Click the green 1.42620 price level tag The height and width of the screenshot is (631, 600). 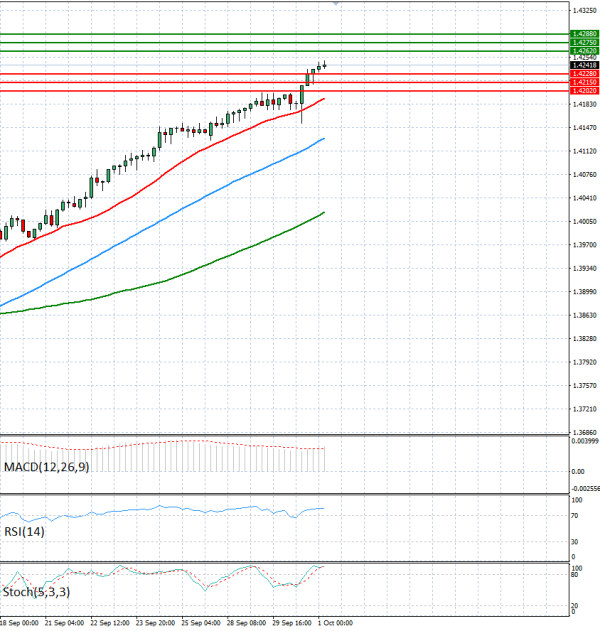tap(585, 51)
